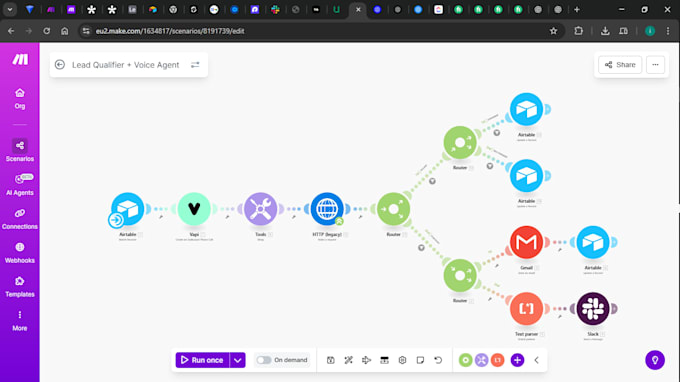Click the browser back button

[x=11, y=31]
